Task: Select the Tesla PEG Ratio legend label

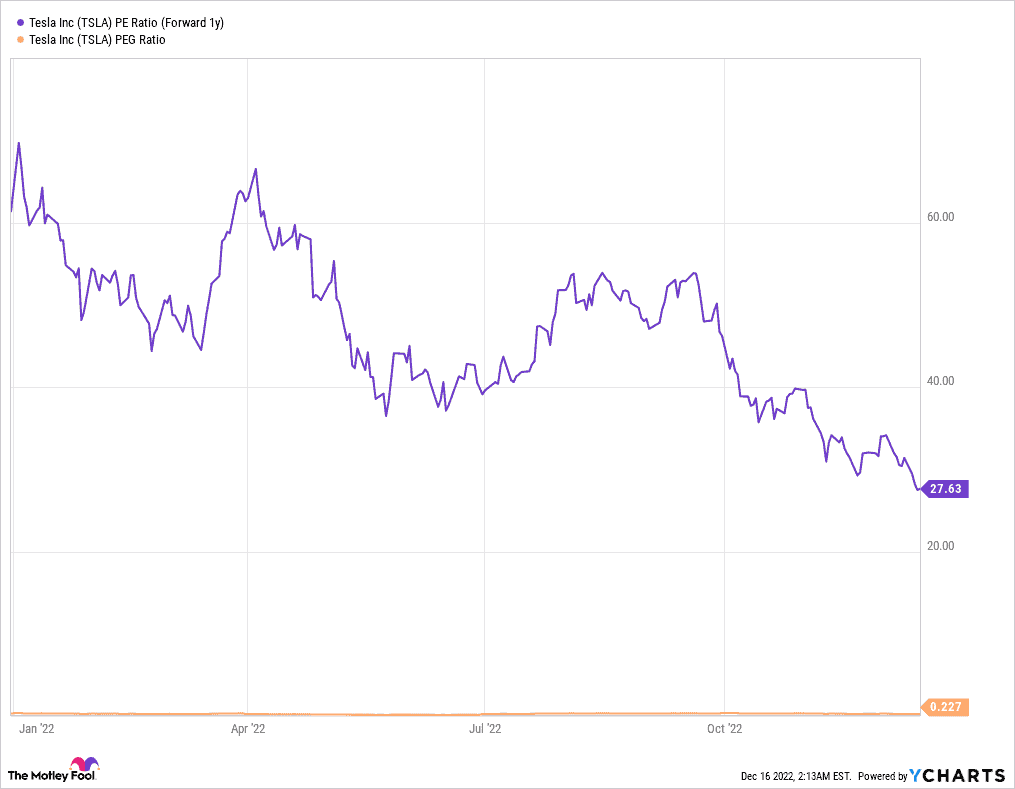Action: click(97, 40)
